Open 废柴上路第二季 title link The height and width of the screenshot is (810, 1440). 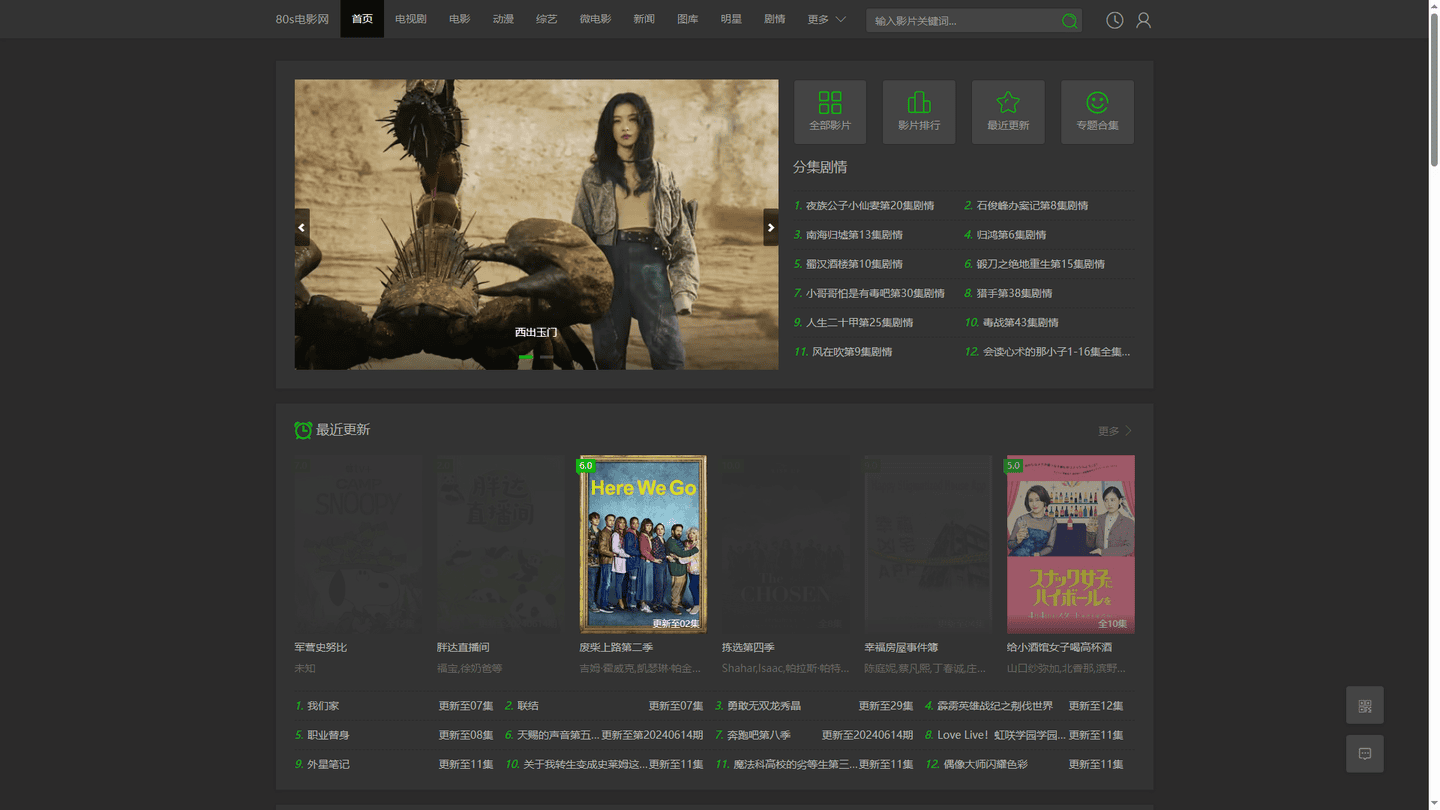click(616, 648)
